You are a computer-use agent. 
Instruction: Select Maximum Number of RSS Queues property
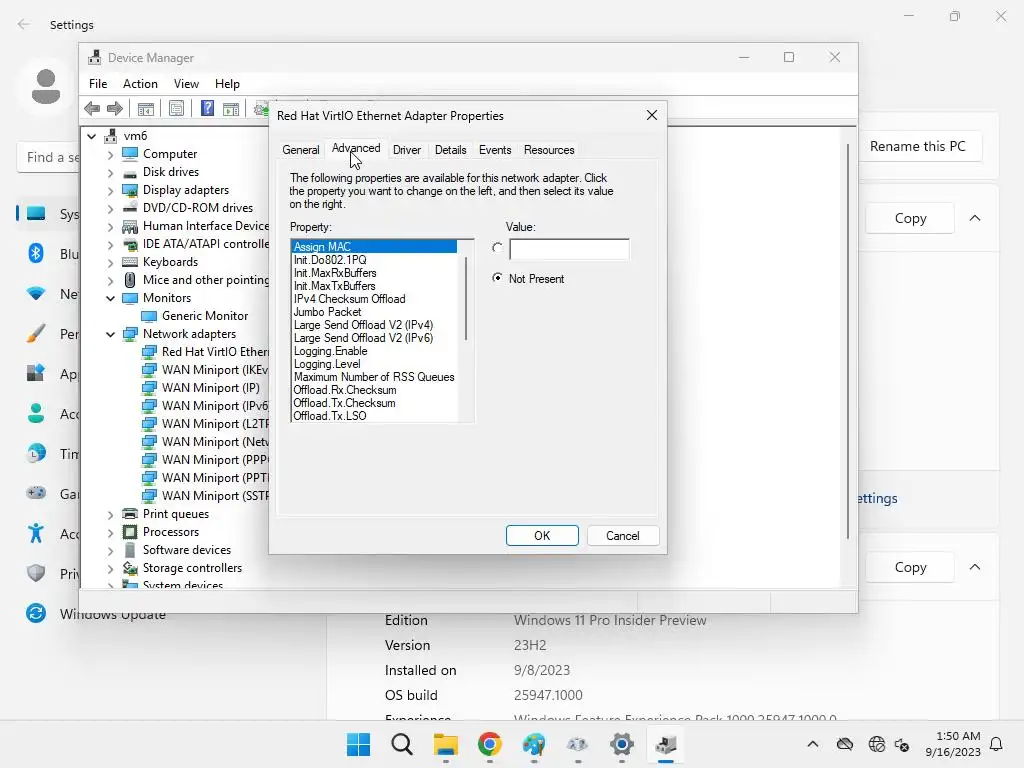click(374, 377)
